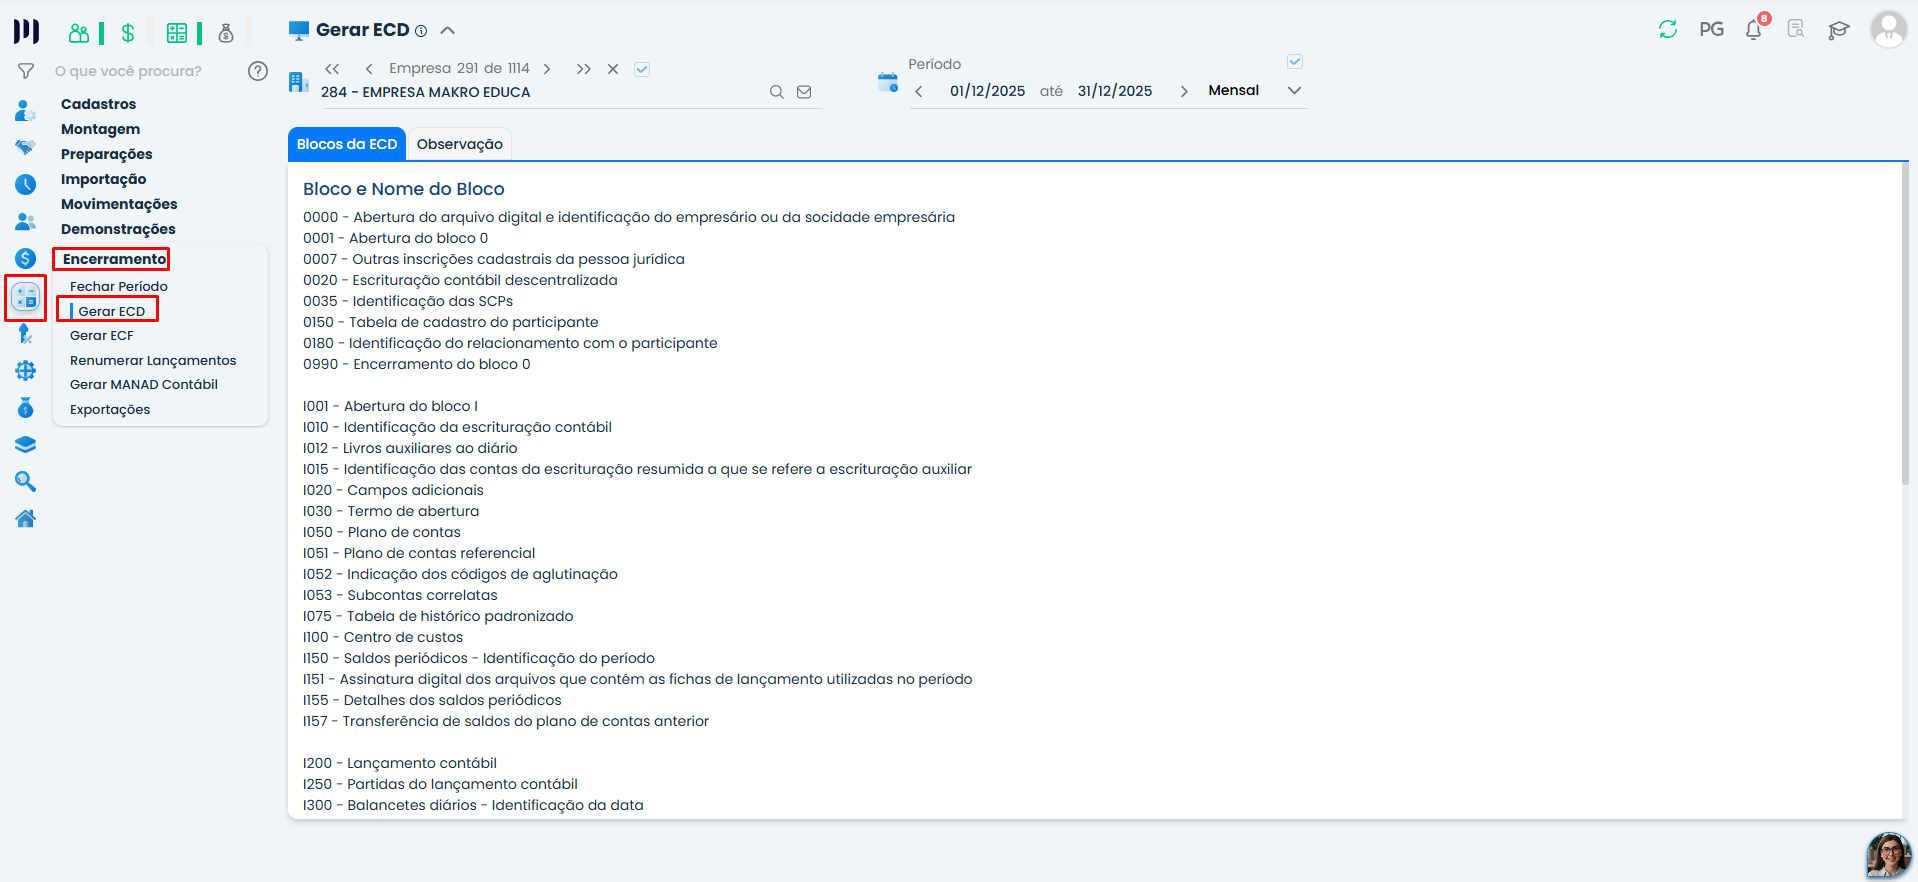Toggle the checkbox above period selector
The height and width of the screenshot is (882, 1918).
click(1295, 62)
